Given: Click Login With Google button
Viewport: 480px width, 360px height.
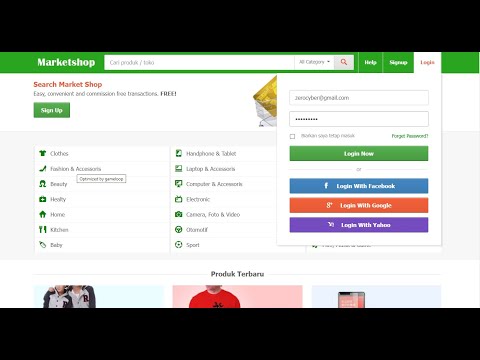Looking at the screenshot, I should 359,205.
